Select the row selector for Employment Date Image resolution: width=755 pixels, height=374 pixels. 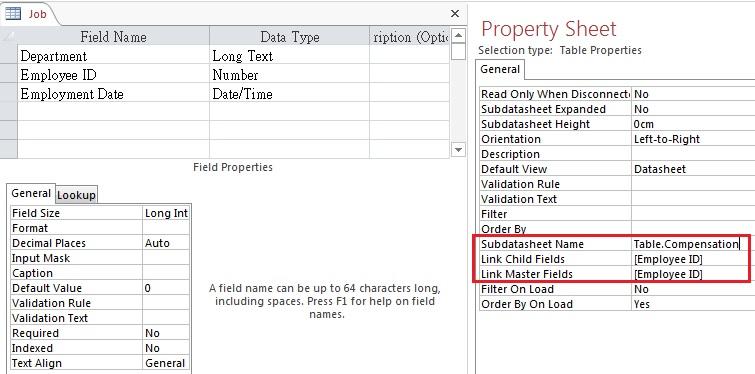[9, 93]
